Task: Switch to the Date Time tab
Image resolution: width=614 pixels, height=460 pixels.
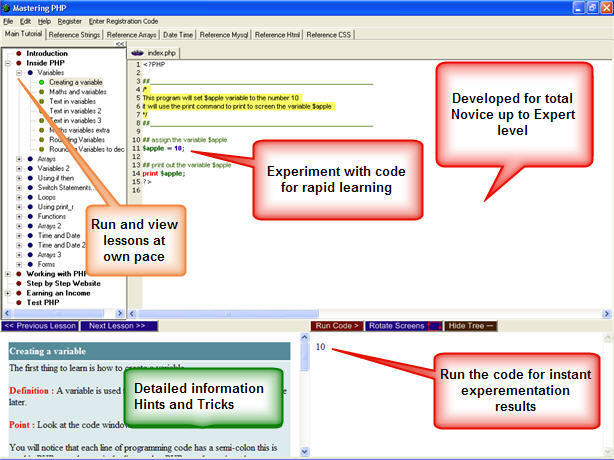Action: point(178,35)
